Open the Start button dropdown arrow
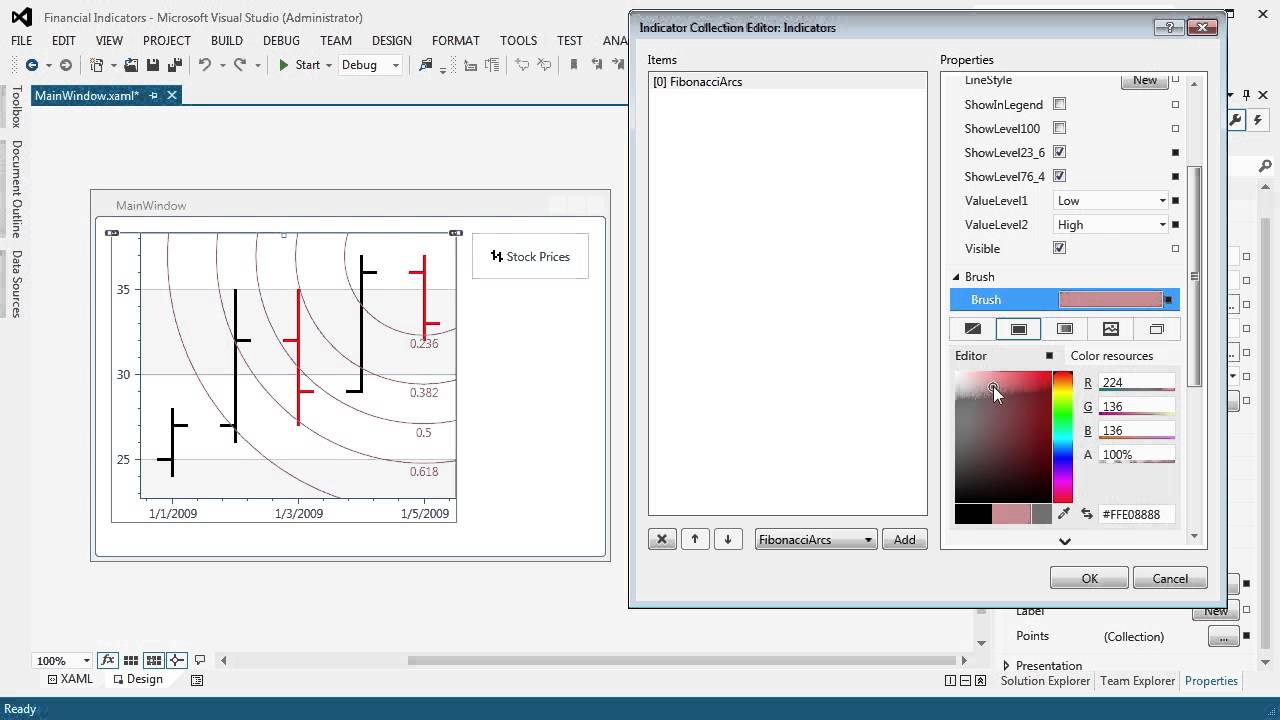1280x720 pixels. click(330, 66)
